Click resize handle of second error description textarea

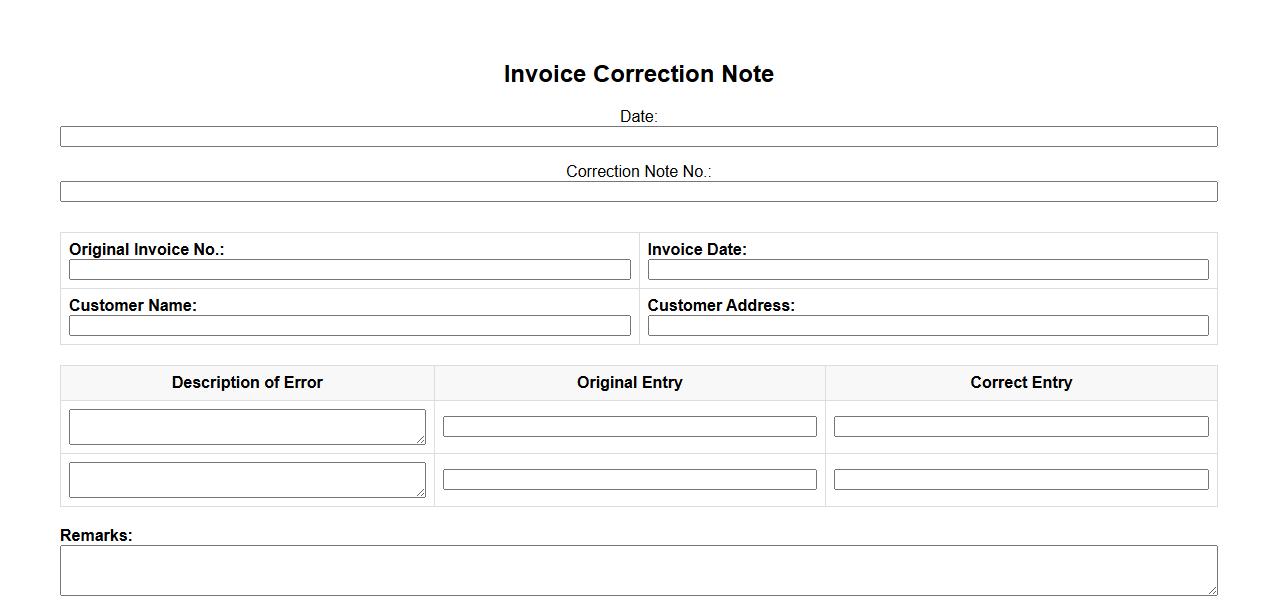(420, 492)
